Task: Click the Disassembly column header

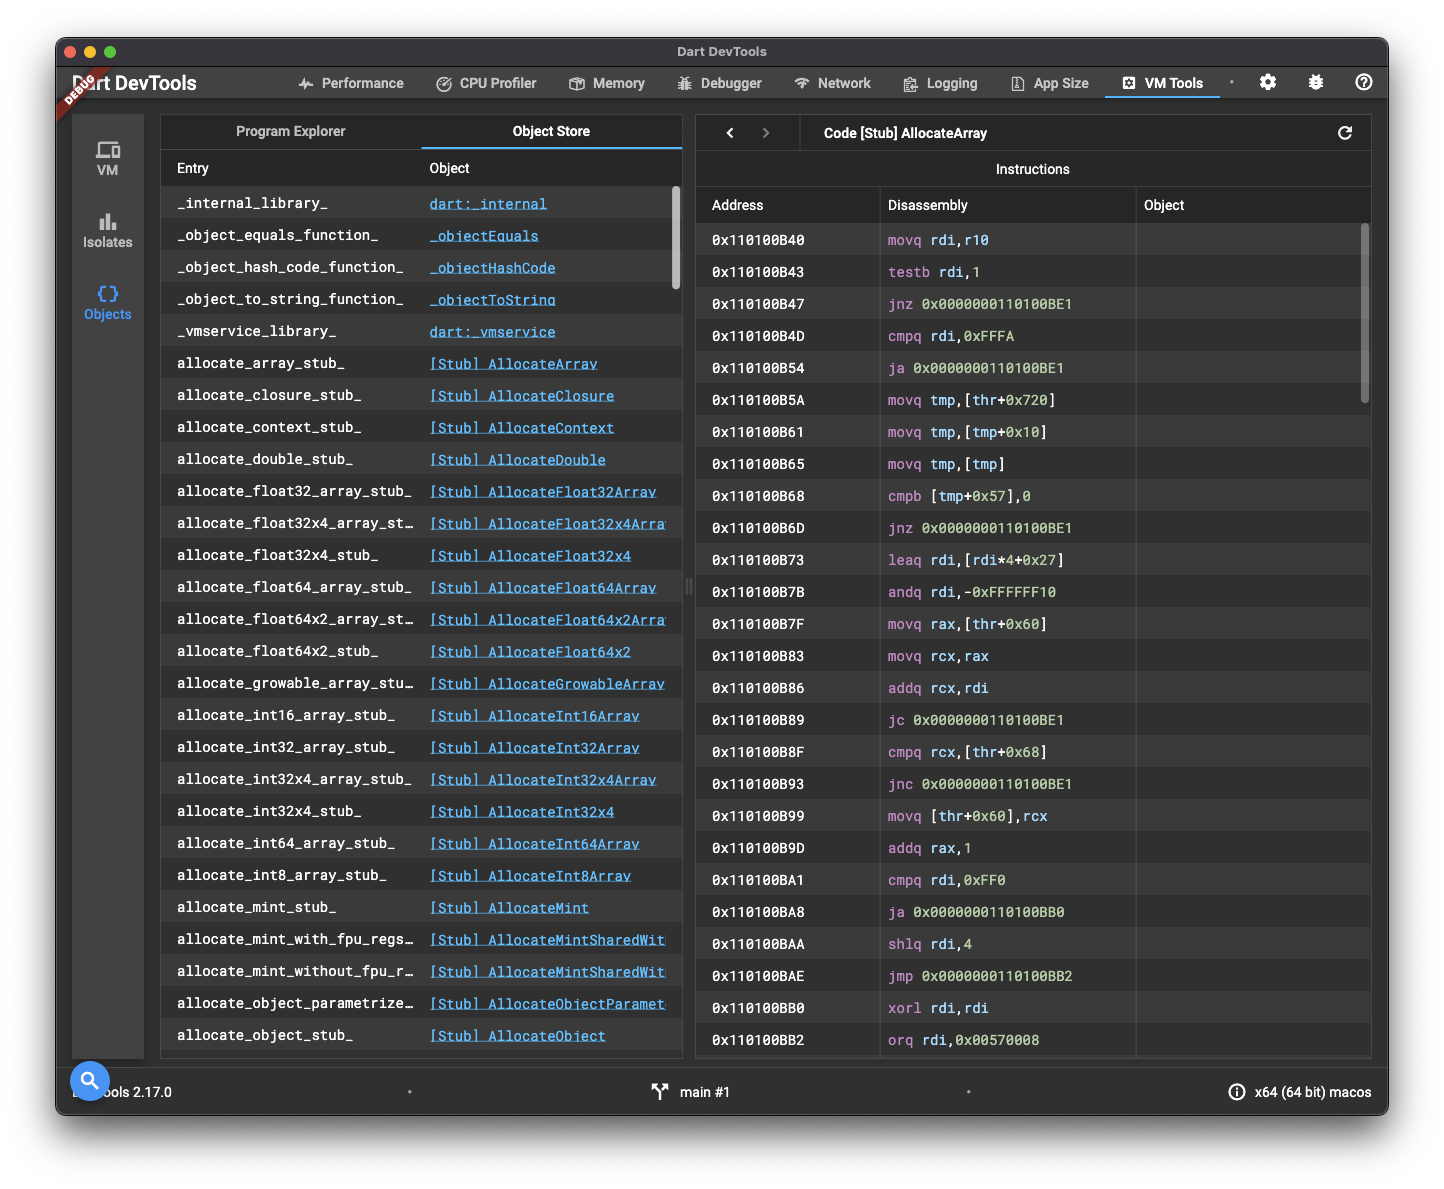Action: (928, 205)
